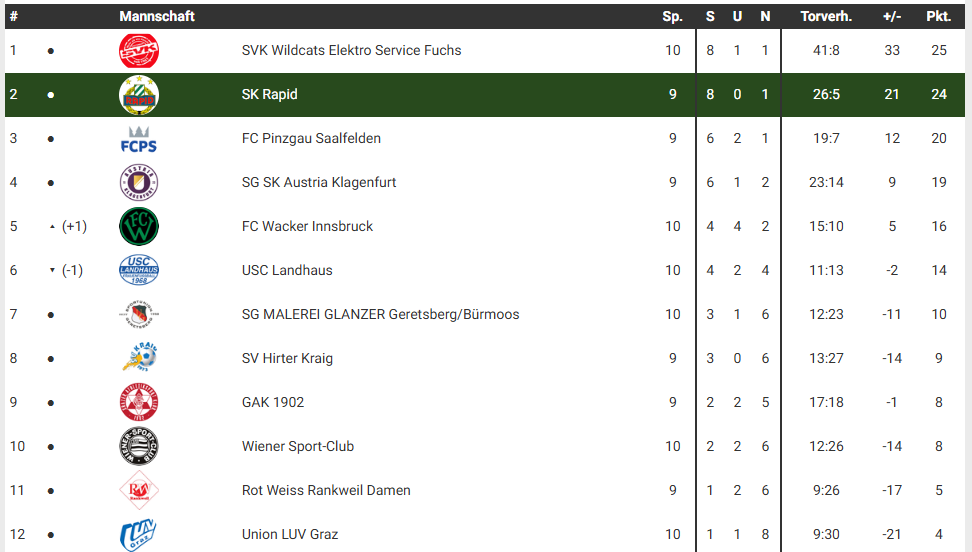
Task: Click the Union LUV Graz logo
Action: 138,534
